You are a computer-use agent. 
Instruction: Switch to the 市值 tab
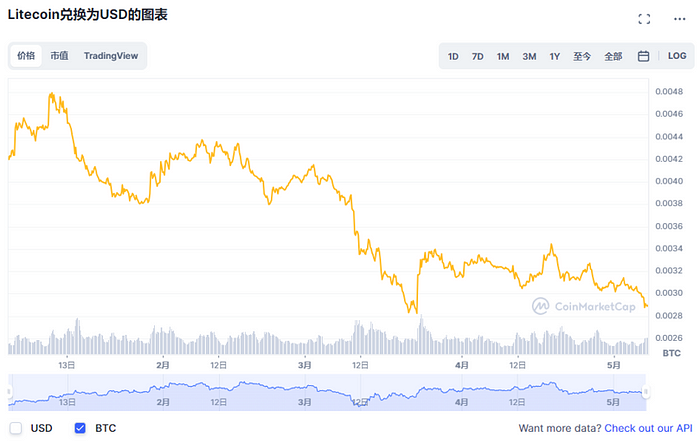[59, 56]
